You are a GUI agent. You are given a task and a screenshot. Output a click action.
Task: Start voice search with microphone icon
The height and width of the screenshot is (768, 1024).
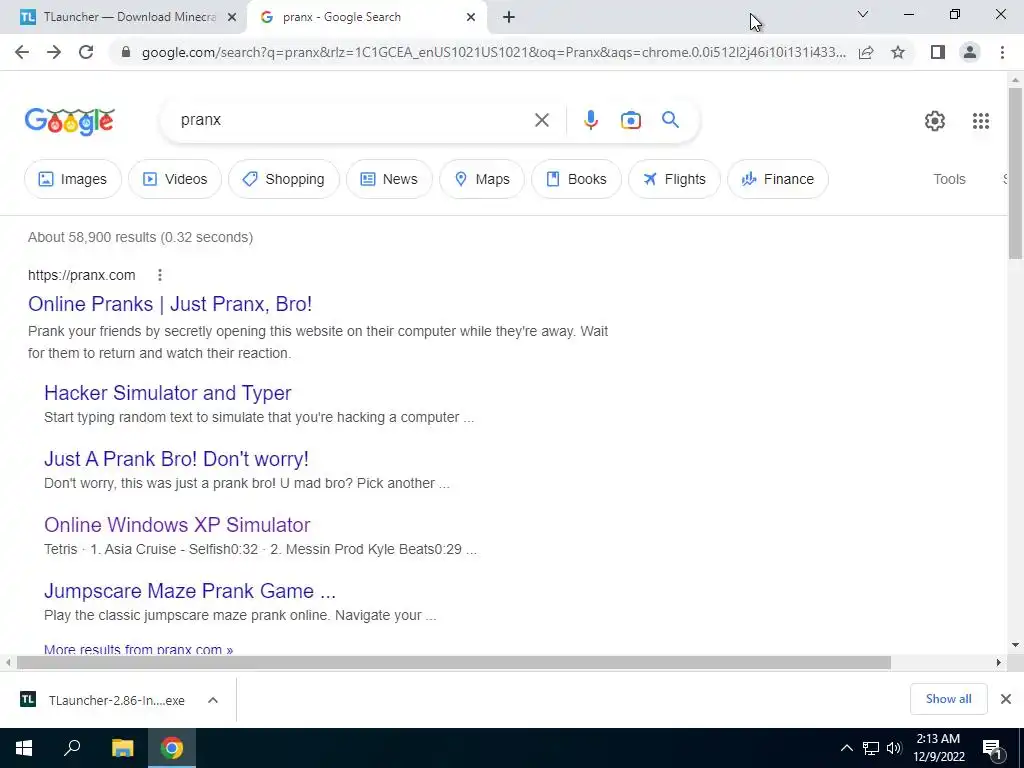click(x=590, y=120)
